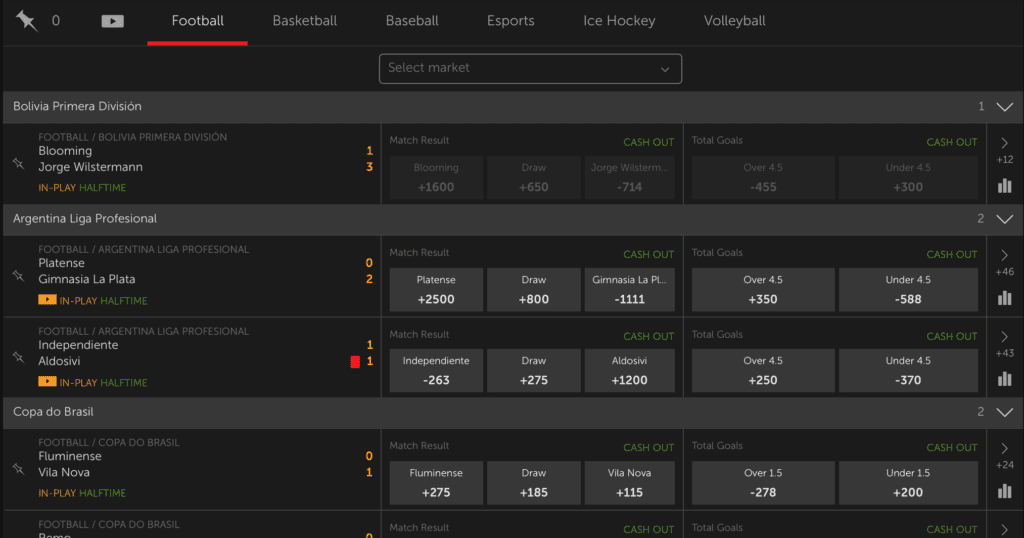Viewport: 1024px width, 538px height.
Task: Switch to the Football tab
Action: click(x=197, y=21)
